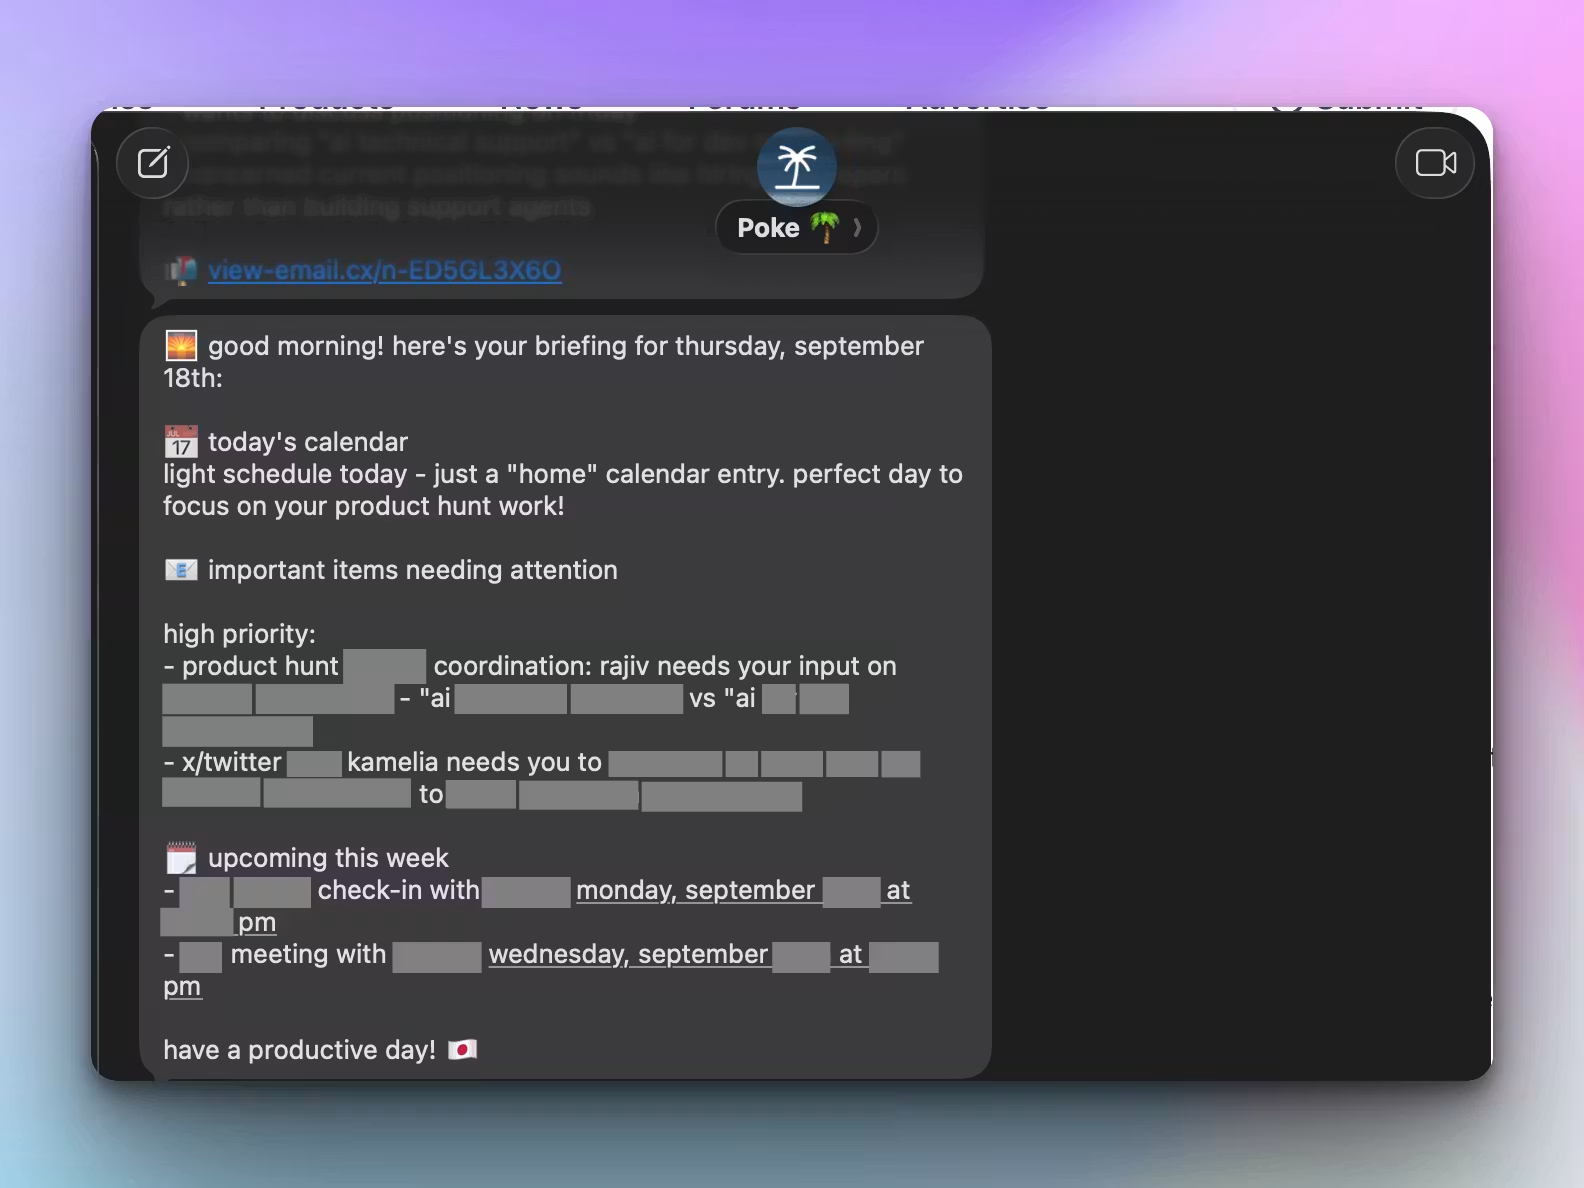1584x1188 pixels.
Task: Expand Poke conversation details chevron
Action: (857, 228)
